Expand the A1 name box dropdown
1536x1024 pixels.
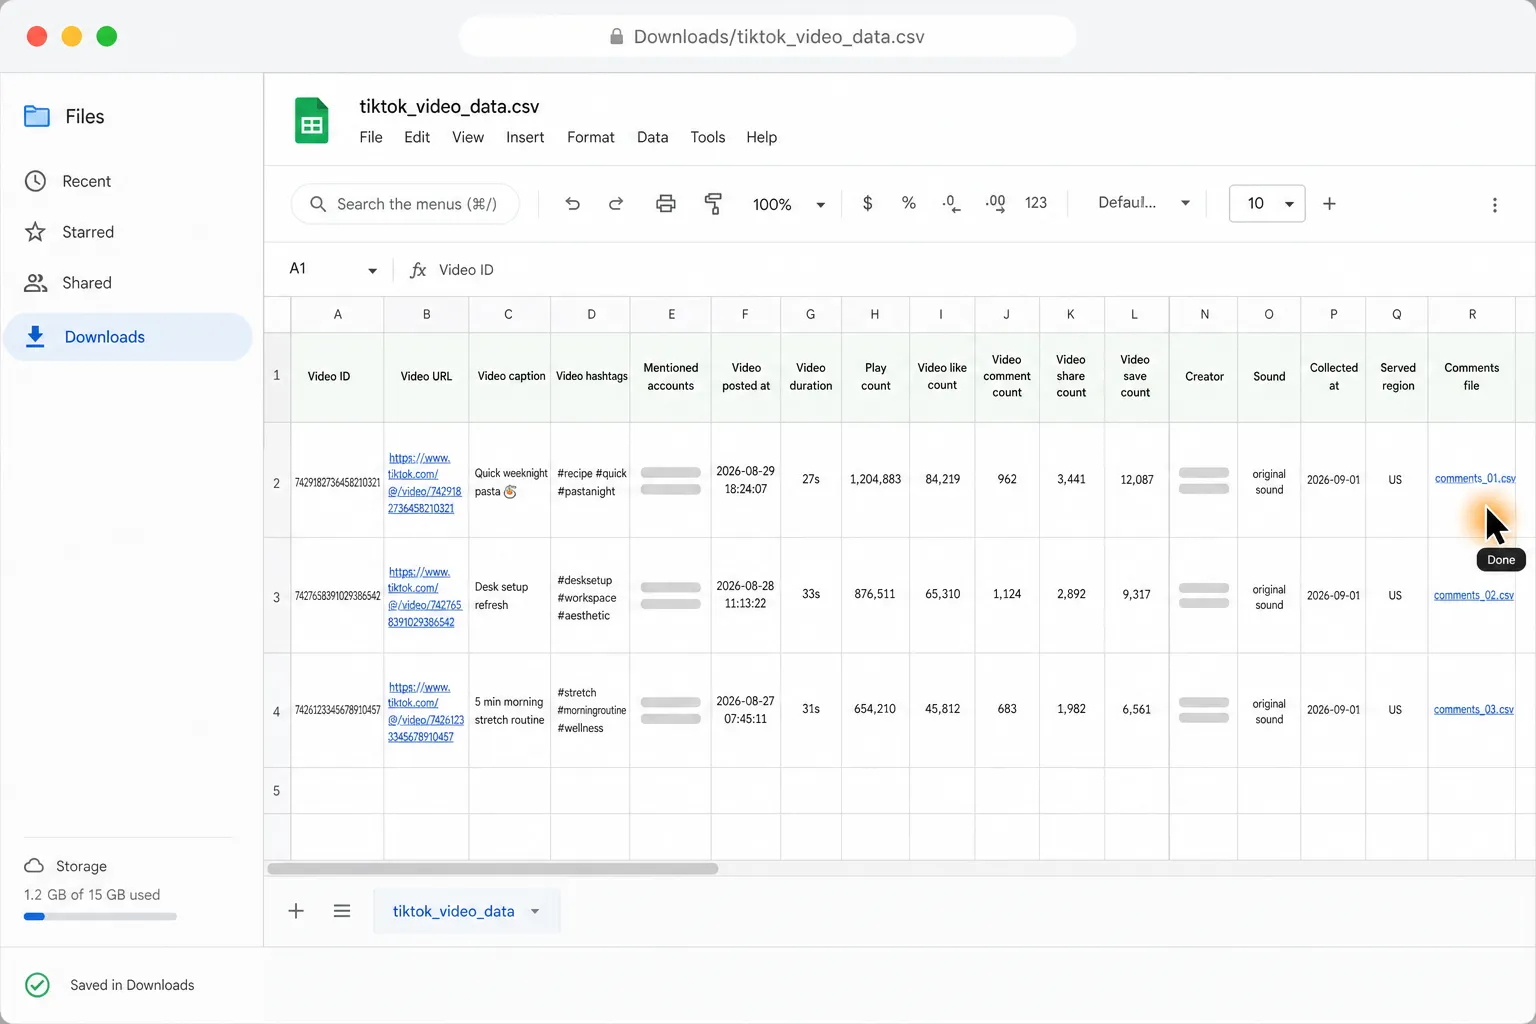click(372, 270)
